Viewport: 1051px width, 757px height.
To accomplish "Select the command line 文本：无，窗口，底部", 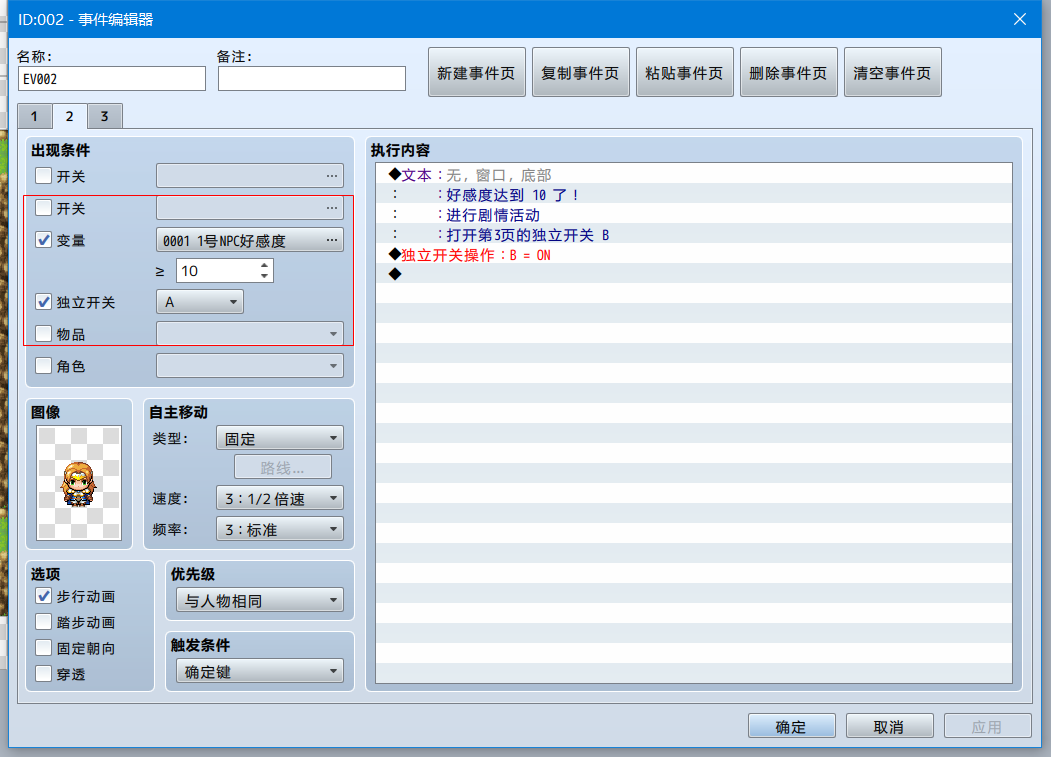I will click(694, 175).
